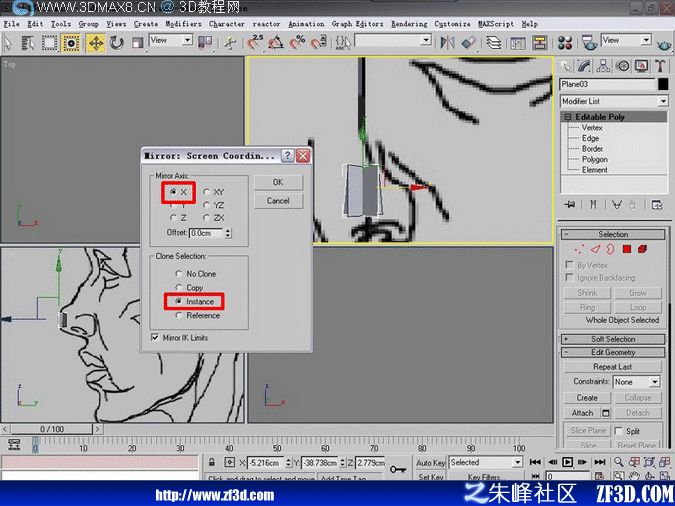Uncheck the Mirror IK Limits checkbox
The height and width of the screenshot is (506, 675).
pyautogui.click(x=155, y=338)
